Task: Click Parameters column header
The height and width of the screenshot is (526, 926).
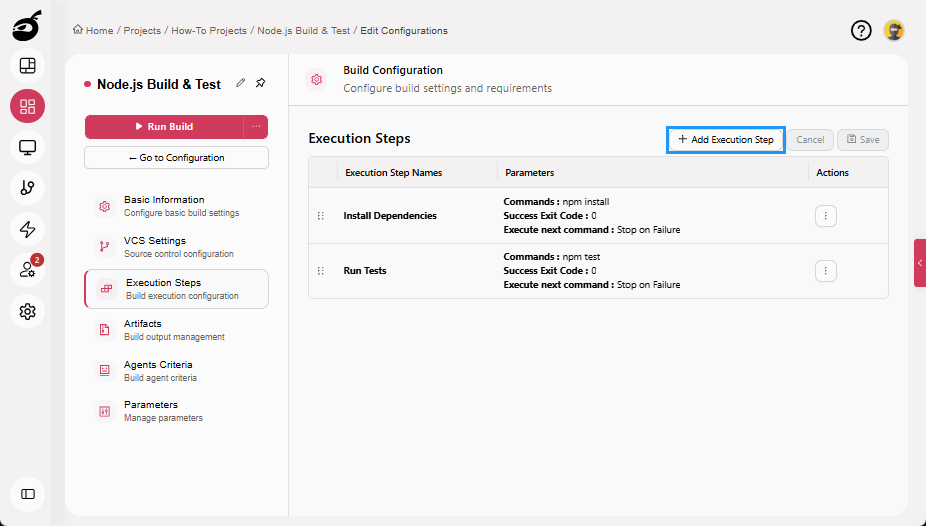Action: (x=529, y=172)
